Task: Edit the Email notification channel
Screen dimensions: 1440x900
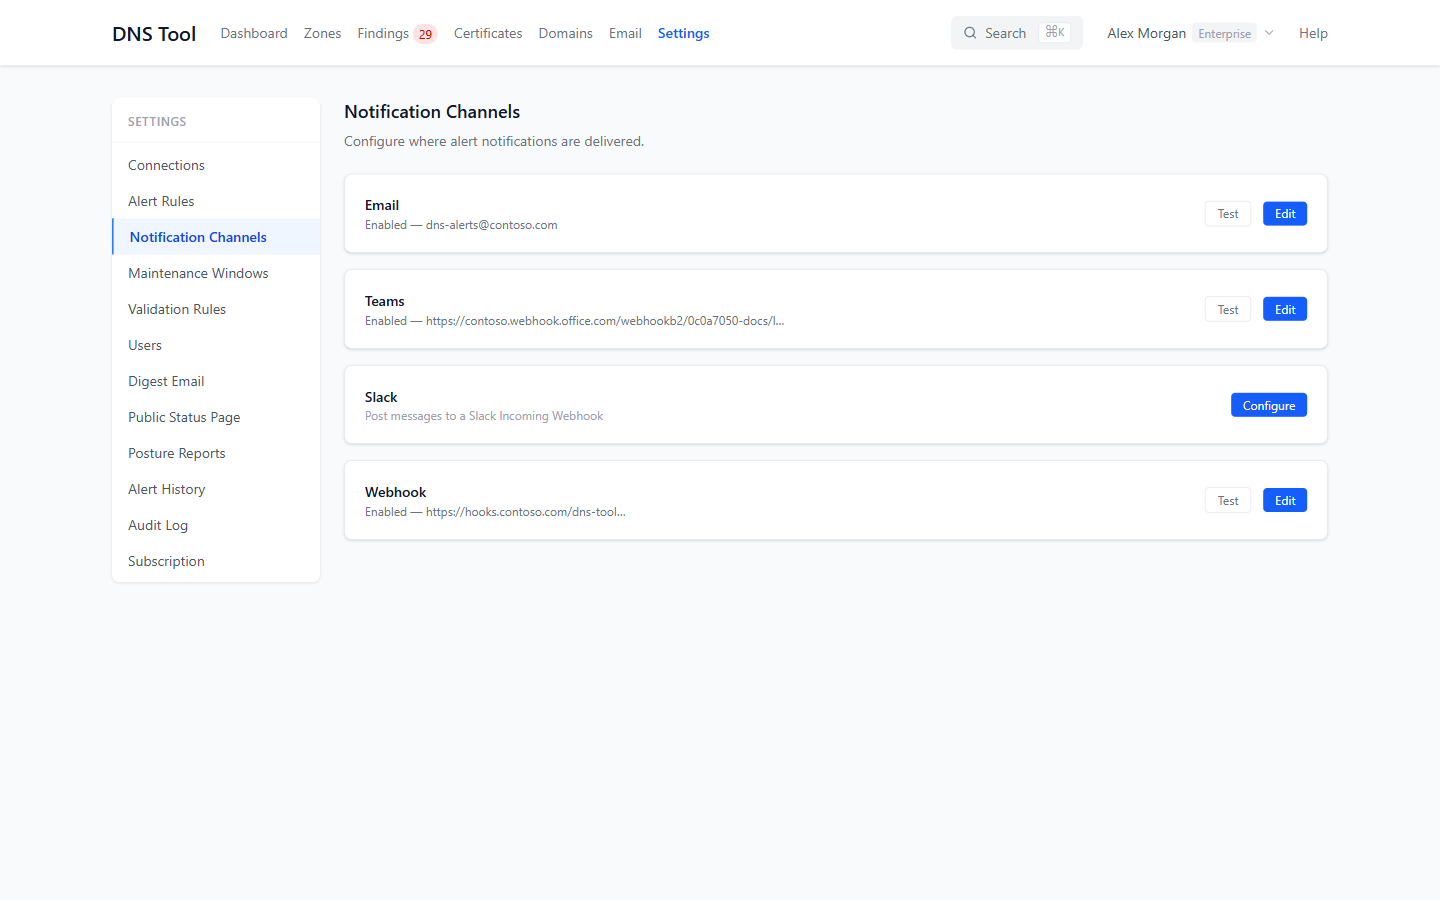Action: 1285,214
